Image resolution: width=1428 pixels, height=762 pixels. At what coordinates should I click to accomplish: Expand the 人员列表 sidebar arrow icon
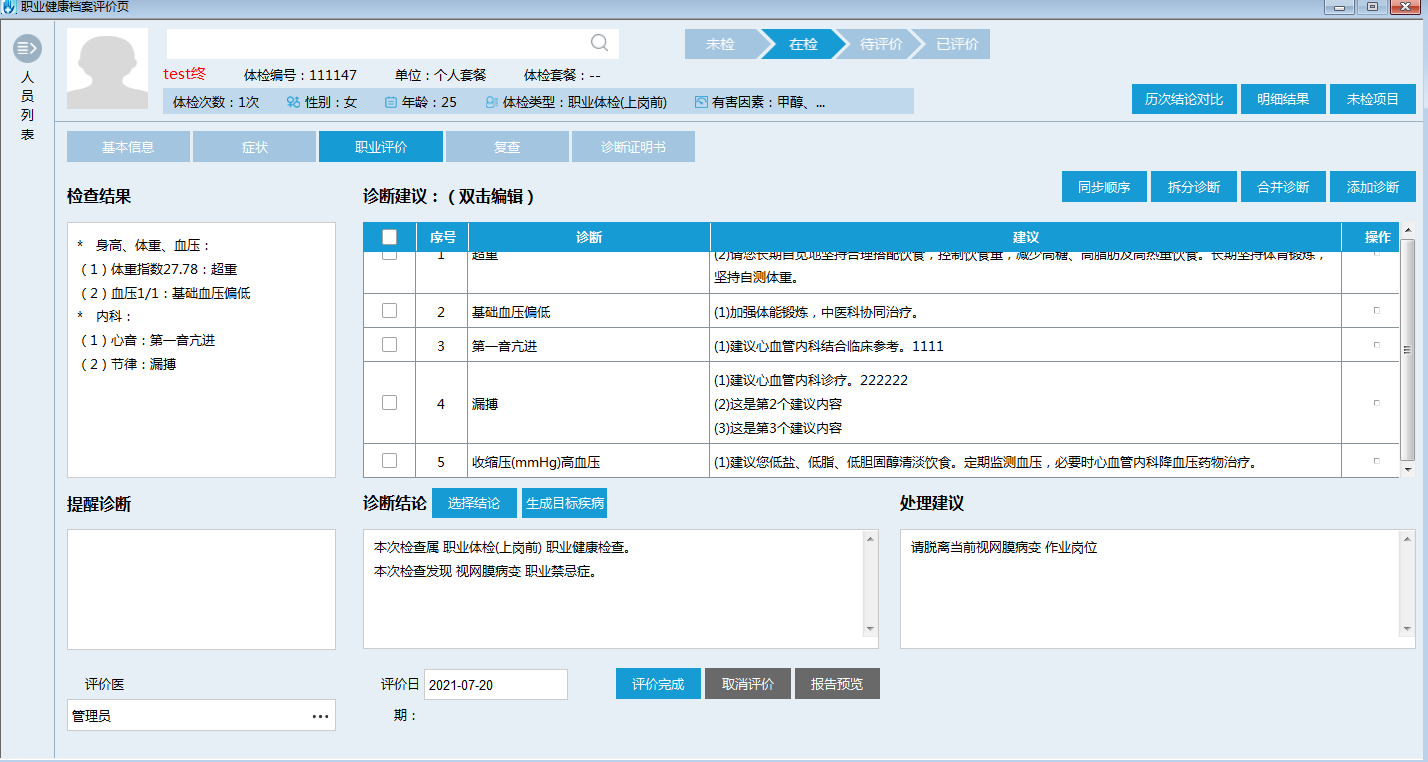27,47
